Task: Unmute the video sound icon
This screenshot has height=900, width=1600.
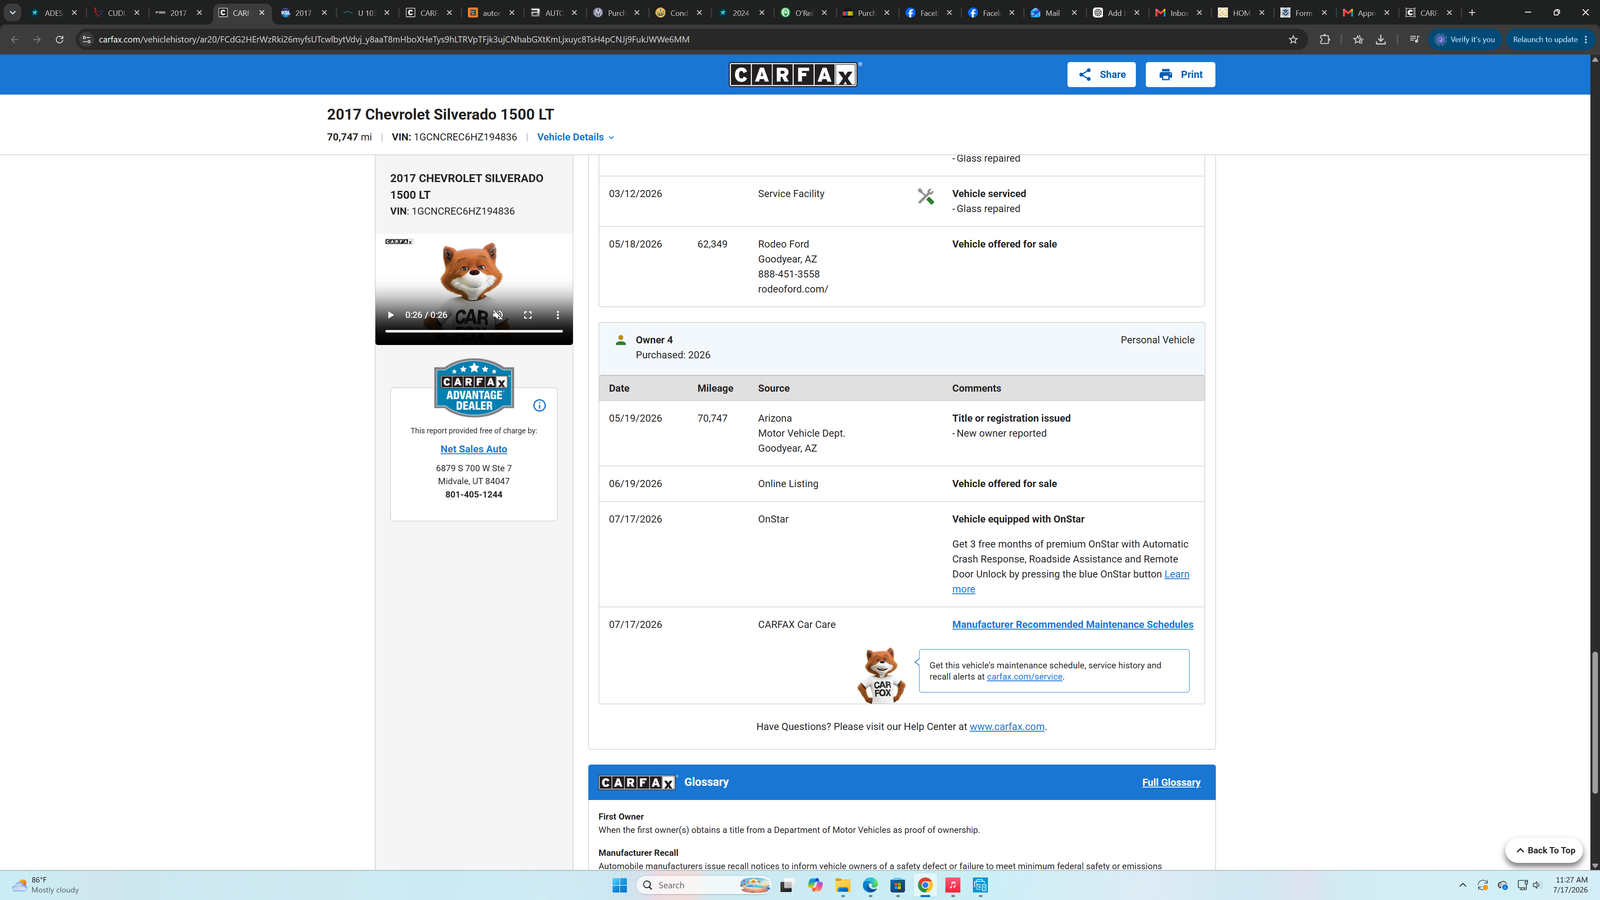Action: coord(498,315)
